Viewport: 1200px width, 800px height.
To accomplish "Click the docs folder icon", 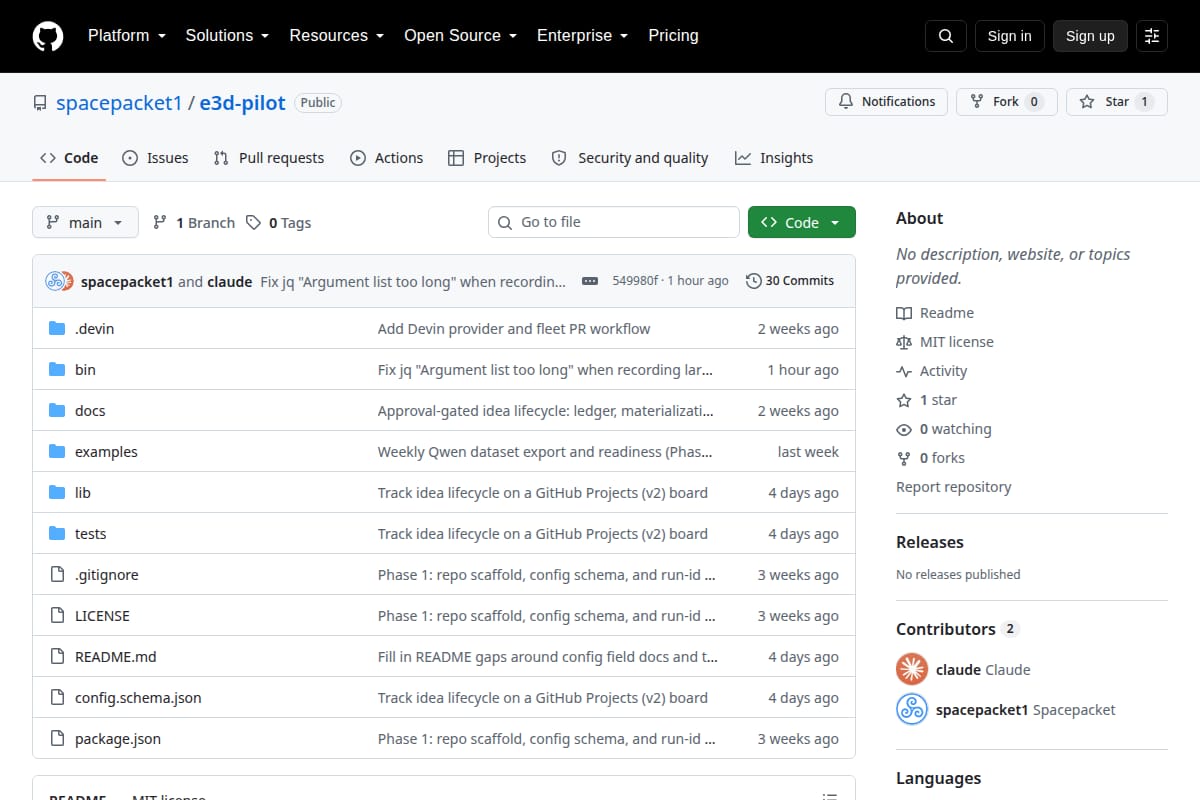I will coord(57,411).
